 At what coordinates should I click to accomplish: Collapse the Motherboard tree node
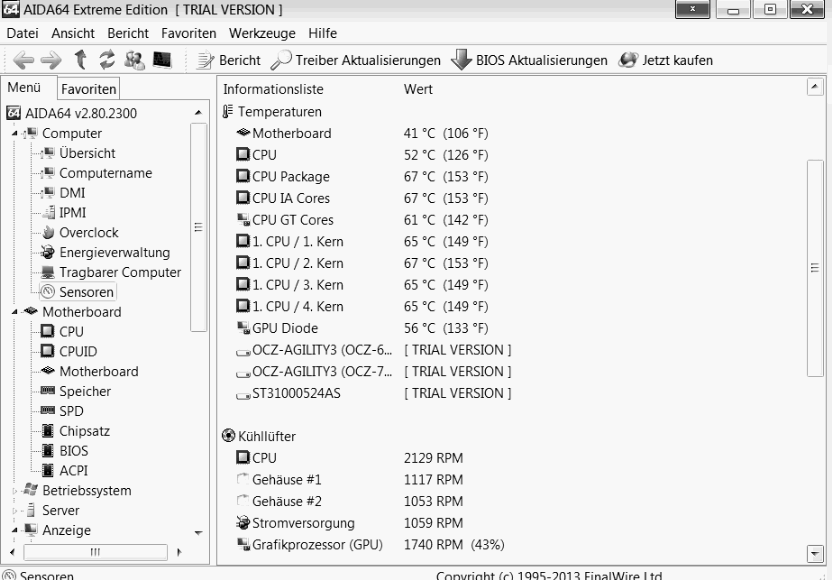[14, 312]
